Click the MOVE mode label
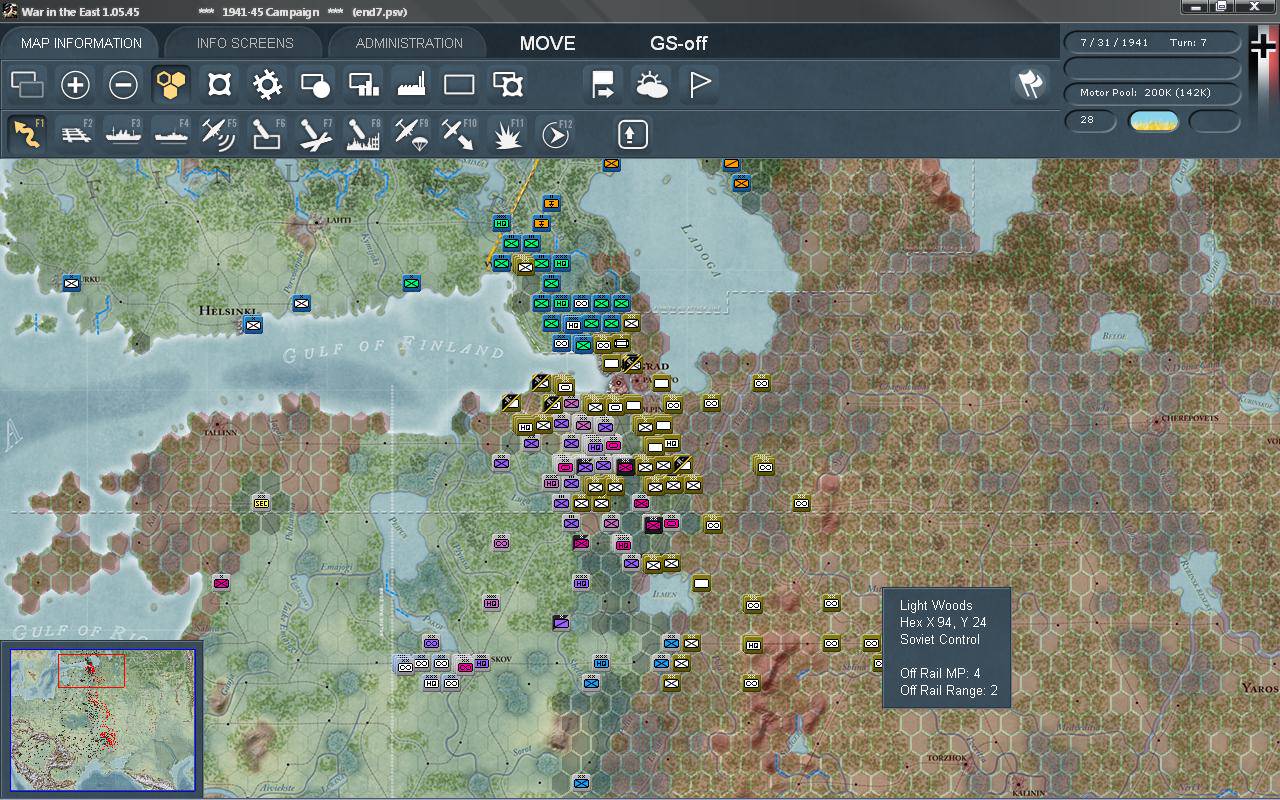The height and width of the screenshot is (800, 1280). (x=547, y=44)
